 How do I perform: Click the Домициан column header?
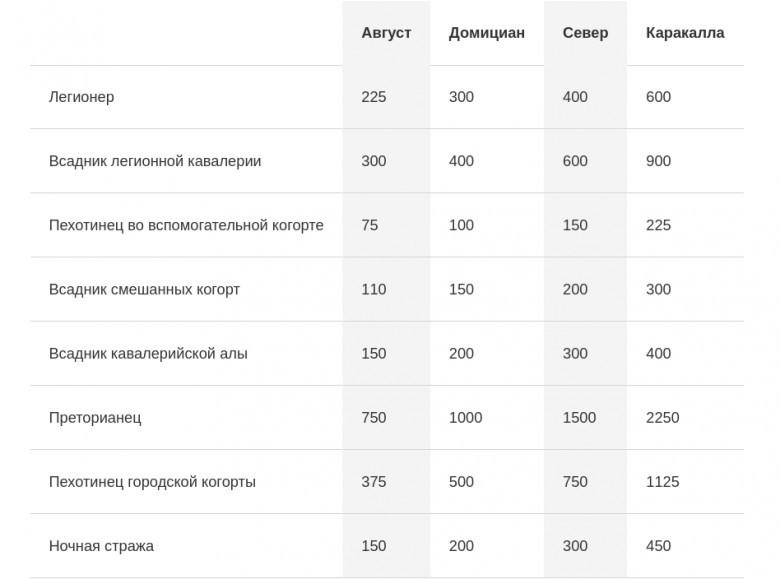click(x=487, y=33)
